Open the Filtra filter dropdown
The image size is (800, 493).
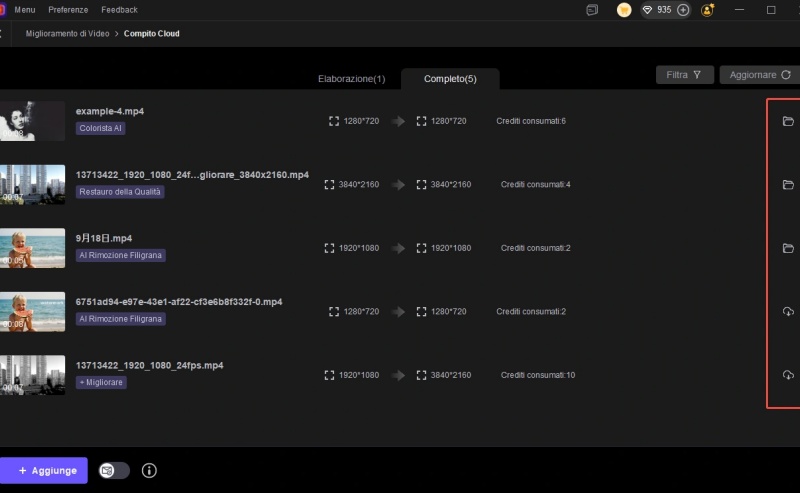pos(684,75)
